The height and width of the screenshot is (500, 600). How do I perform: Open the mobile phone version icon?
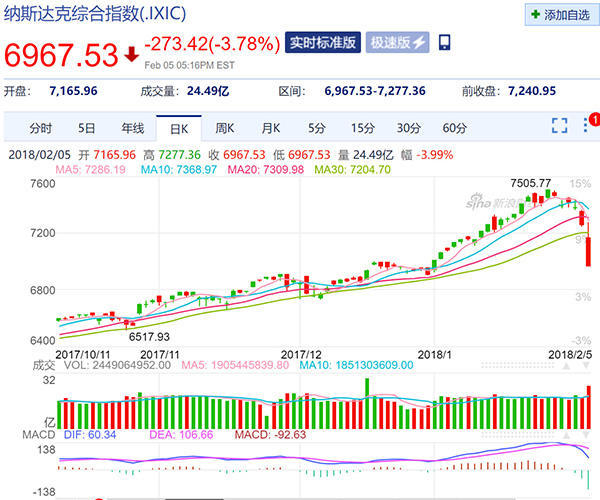click(x=444, y=42)
